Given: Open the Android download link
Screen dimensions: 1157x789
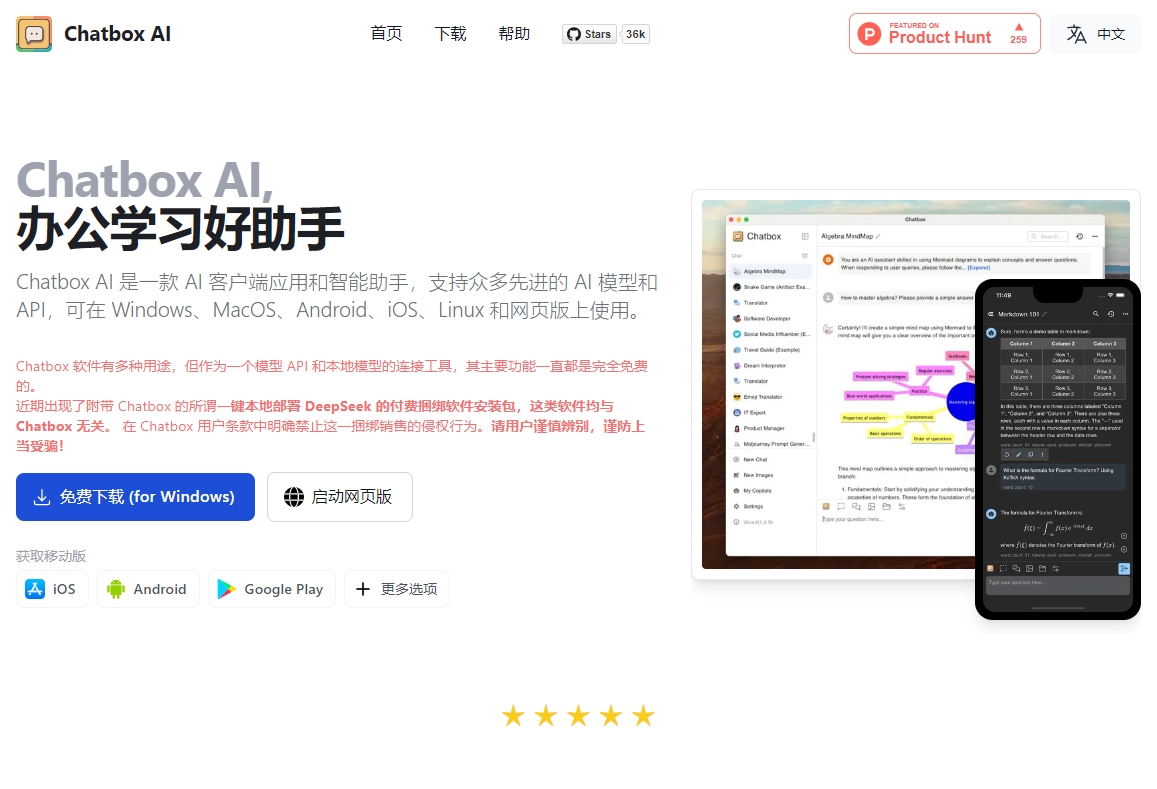Looking at the screenshot, I should [148, 589].
